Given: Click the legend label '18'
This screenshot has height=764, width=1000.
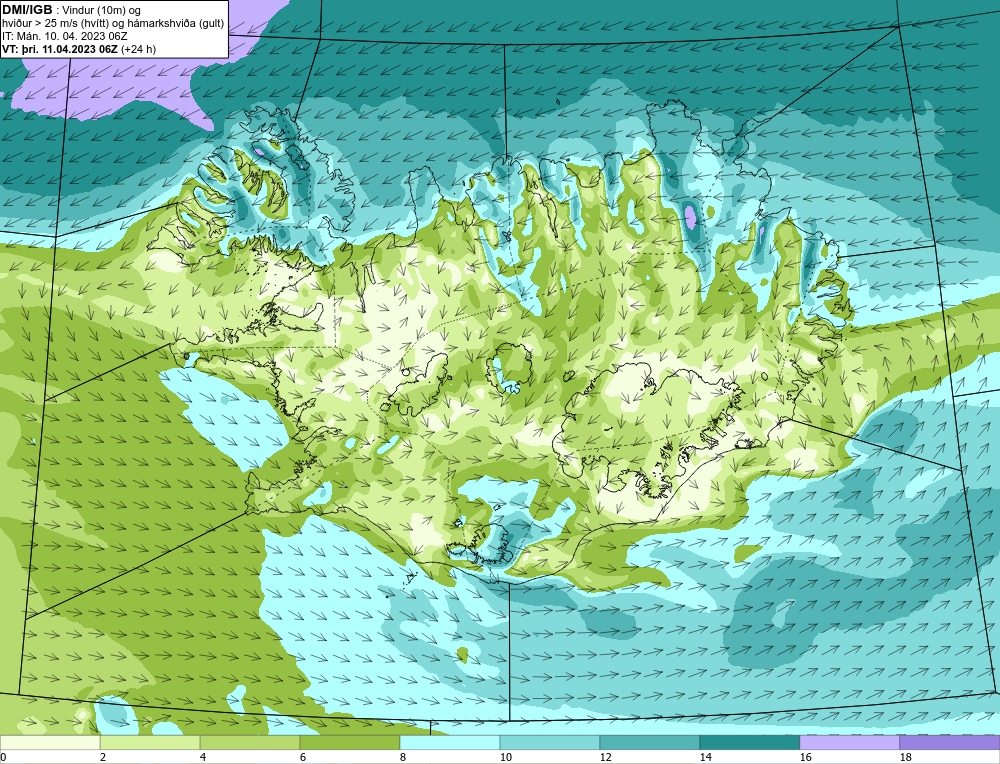Looking at the screenshot, I should point(905,757).
